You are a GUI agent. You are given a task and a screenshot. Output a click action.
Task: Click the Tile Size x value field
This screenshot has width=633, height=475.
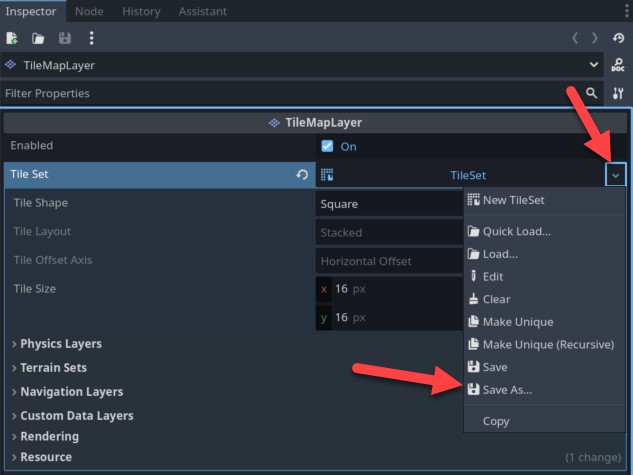click(x=389, y=289)
